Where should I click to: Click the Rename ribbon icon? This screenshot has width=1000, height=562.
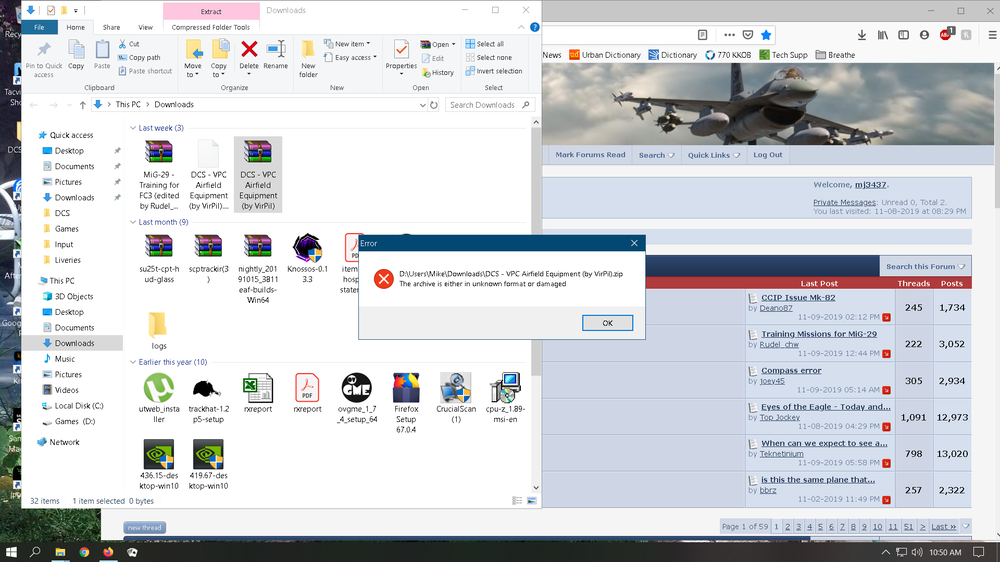[276, 55]
